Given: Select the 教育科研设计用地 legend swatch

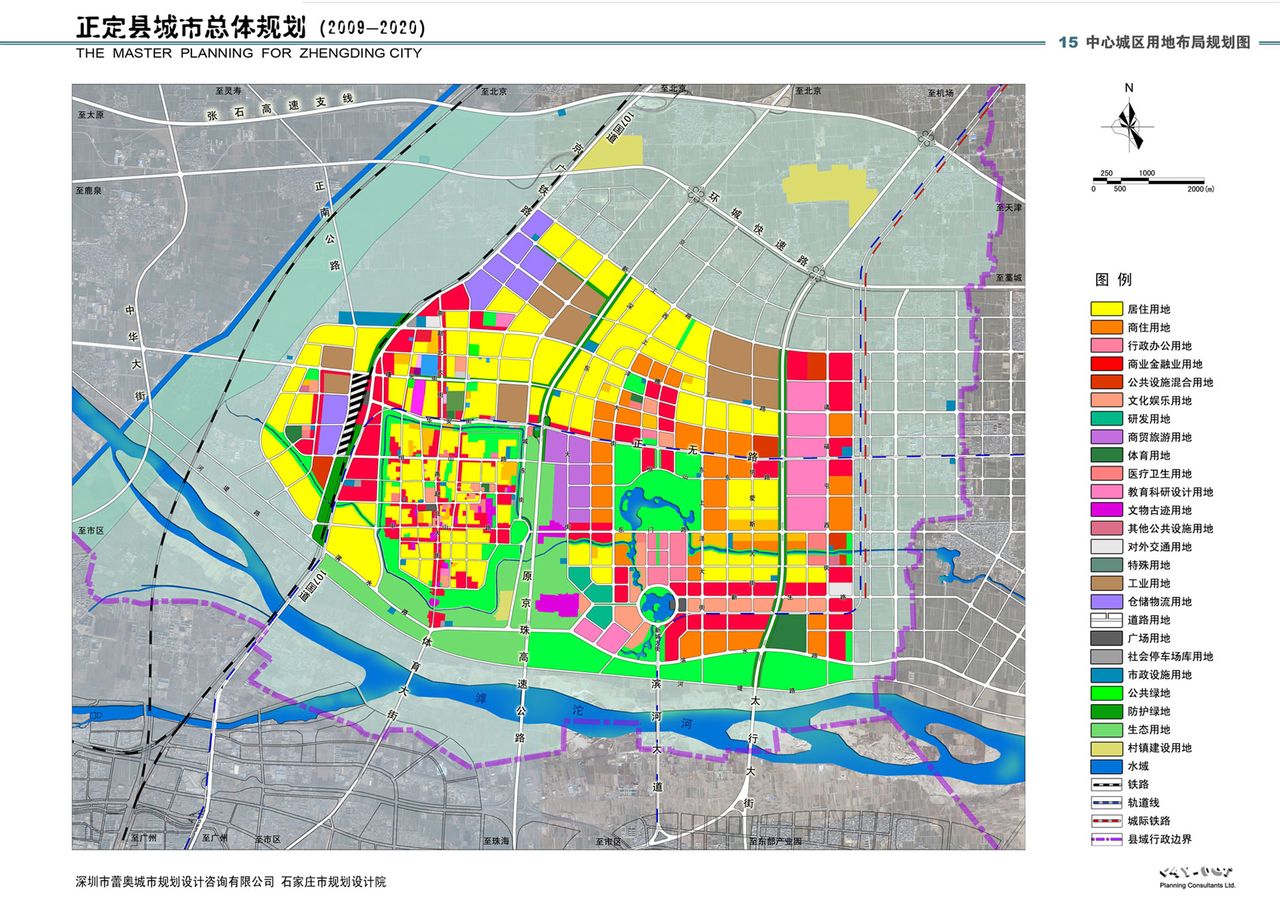Looking at the screenshot, I should (1105, 492).
